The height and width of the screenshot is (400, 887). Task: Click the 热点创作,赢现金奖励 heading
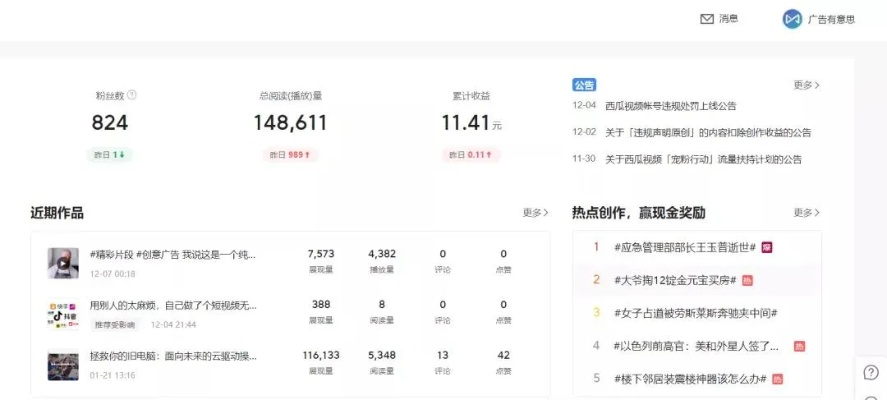click(x=639, y=213)
